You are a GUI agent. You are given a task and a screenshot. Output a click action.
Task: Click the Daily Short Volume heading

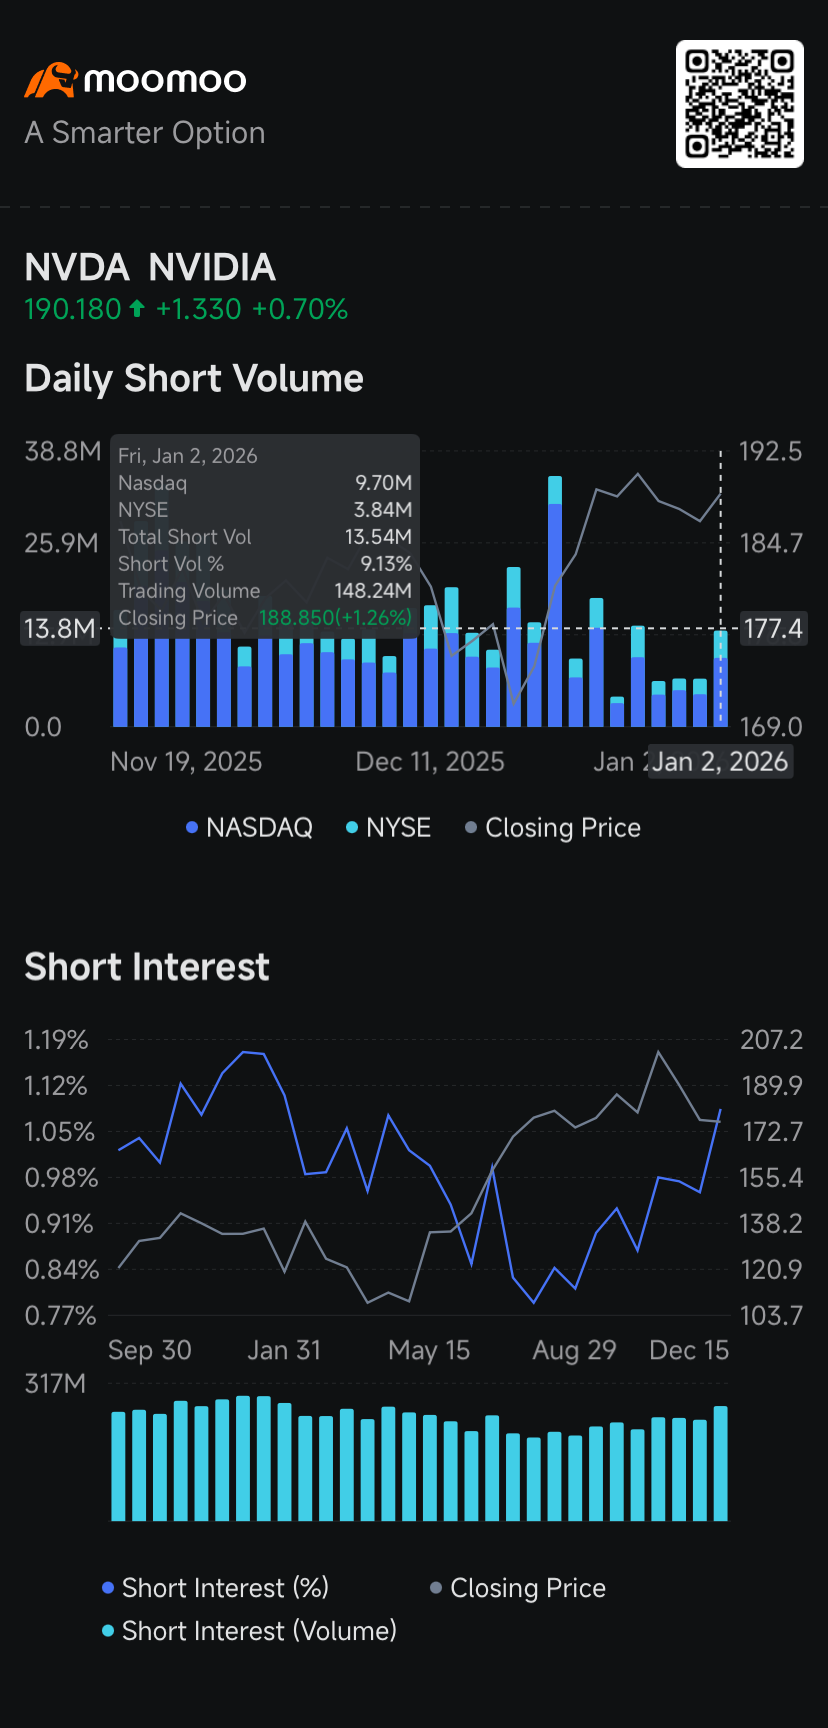194,378
